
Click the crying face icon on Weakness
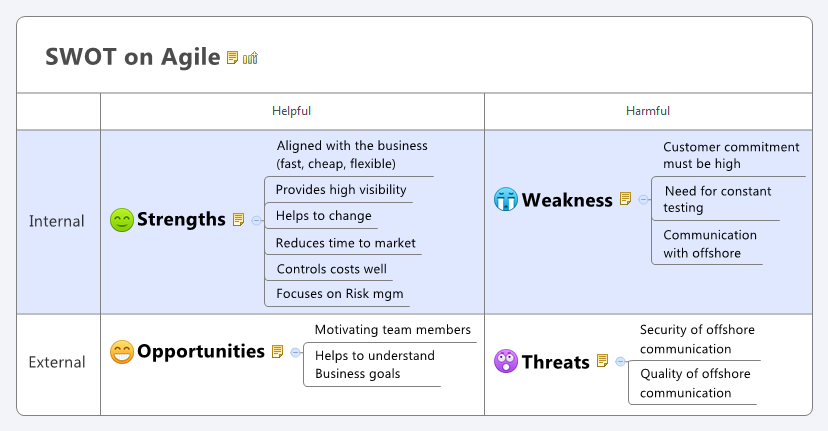(506, 199)
